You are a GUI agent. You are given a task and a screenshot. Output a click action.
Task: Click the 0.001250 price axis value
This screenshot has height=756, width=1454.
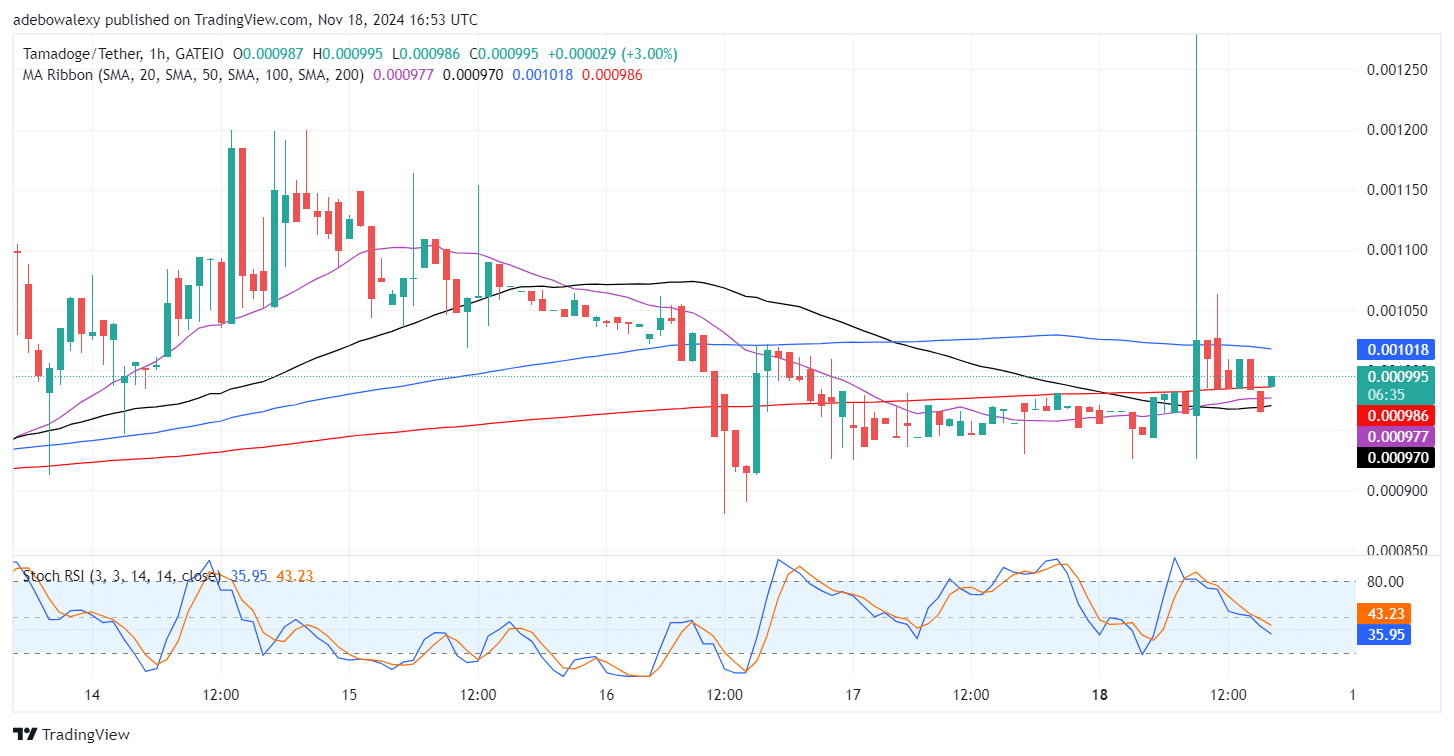[x=1395, y=68]
